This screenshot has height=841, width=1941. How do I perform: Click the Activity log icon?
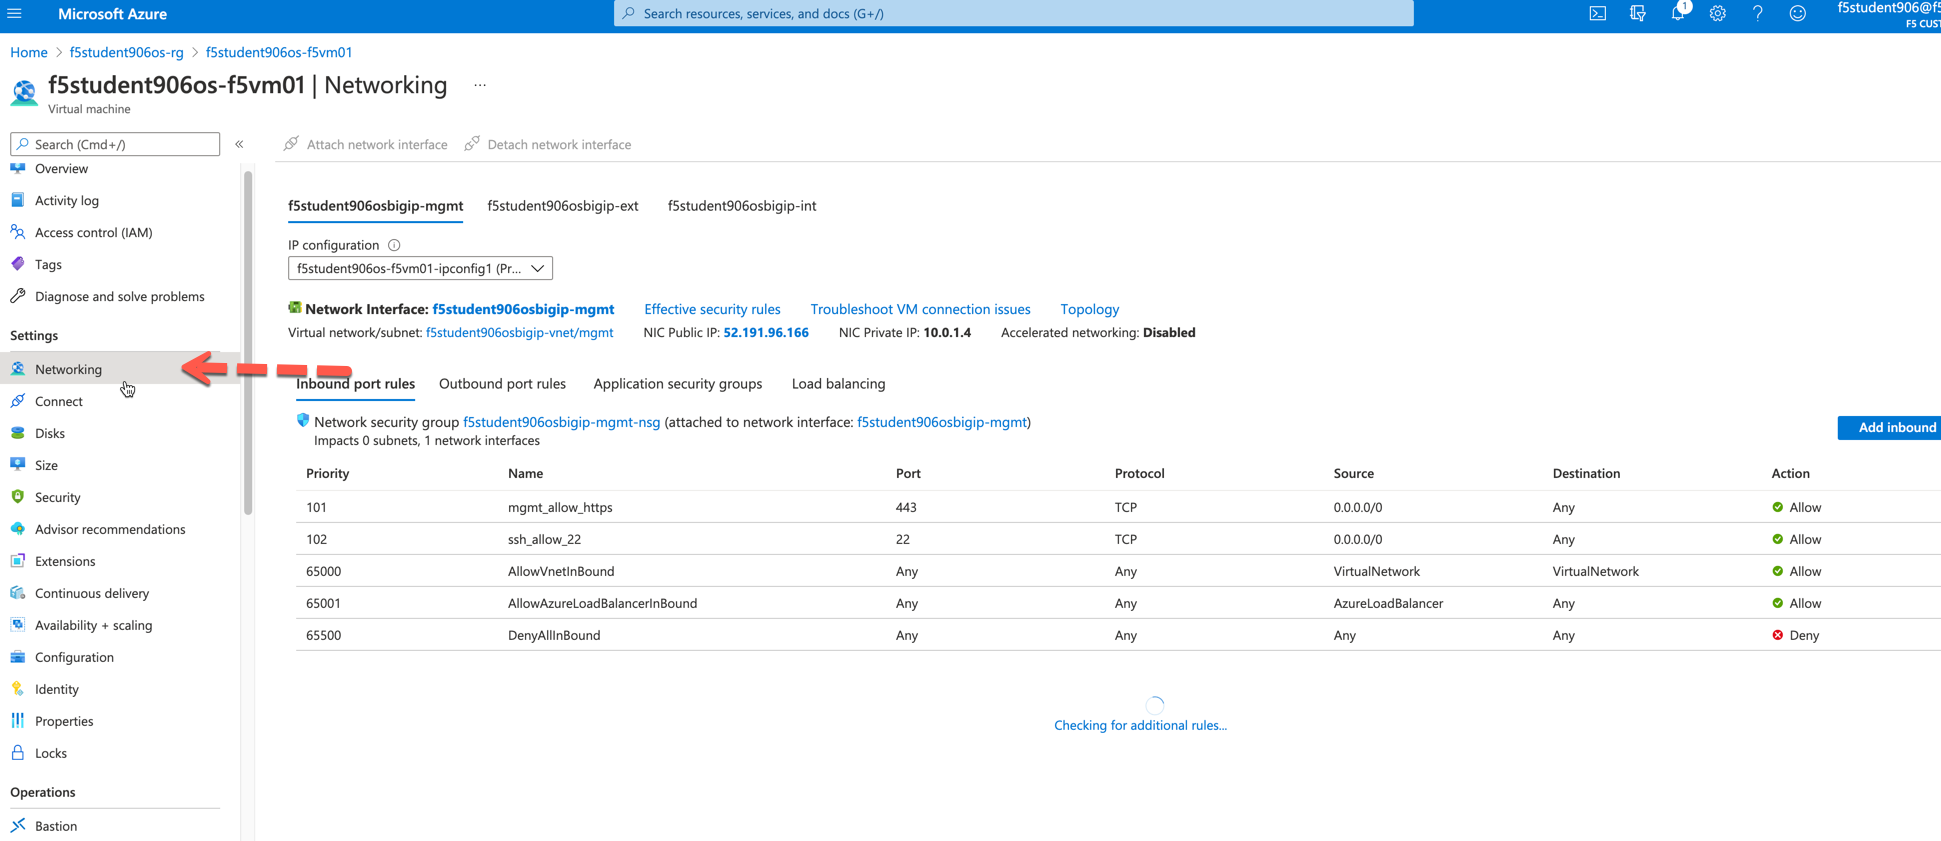pos(18,200)
